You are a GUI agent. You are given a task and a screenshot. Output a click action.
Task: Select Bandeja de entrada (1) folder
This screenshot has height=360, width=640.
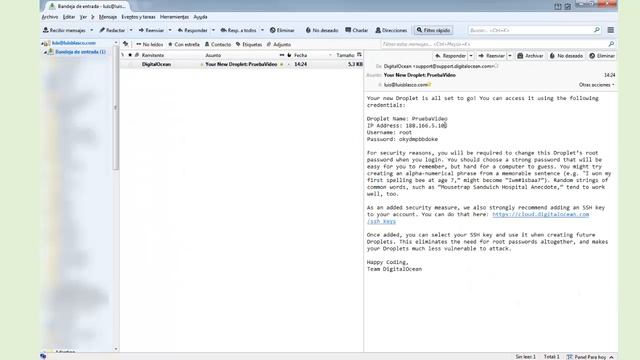(x=80, y=52)
